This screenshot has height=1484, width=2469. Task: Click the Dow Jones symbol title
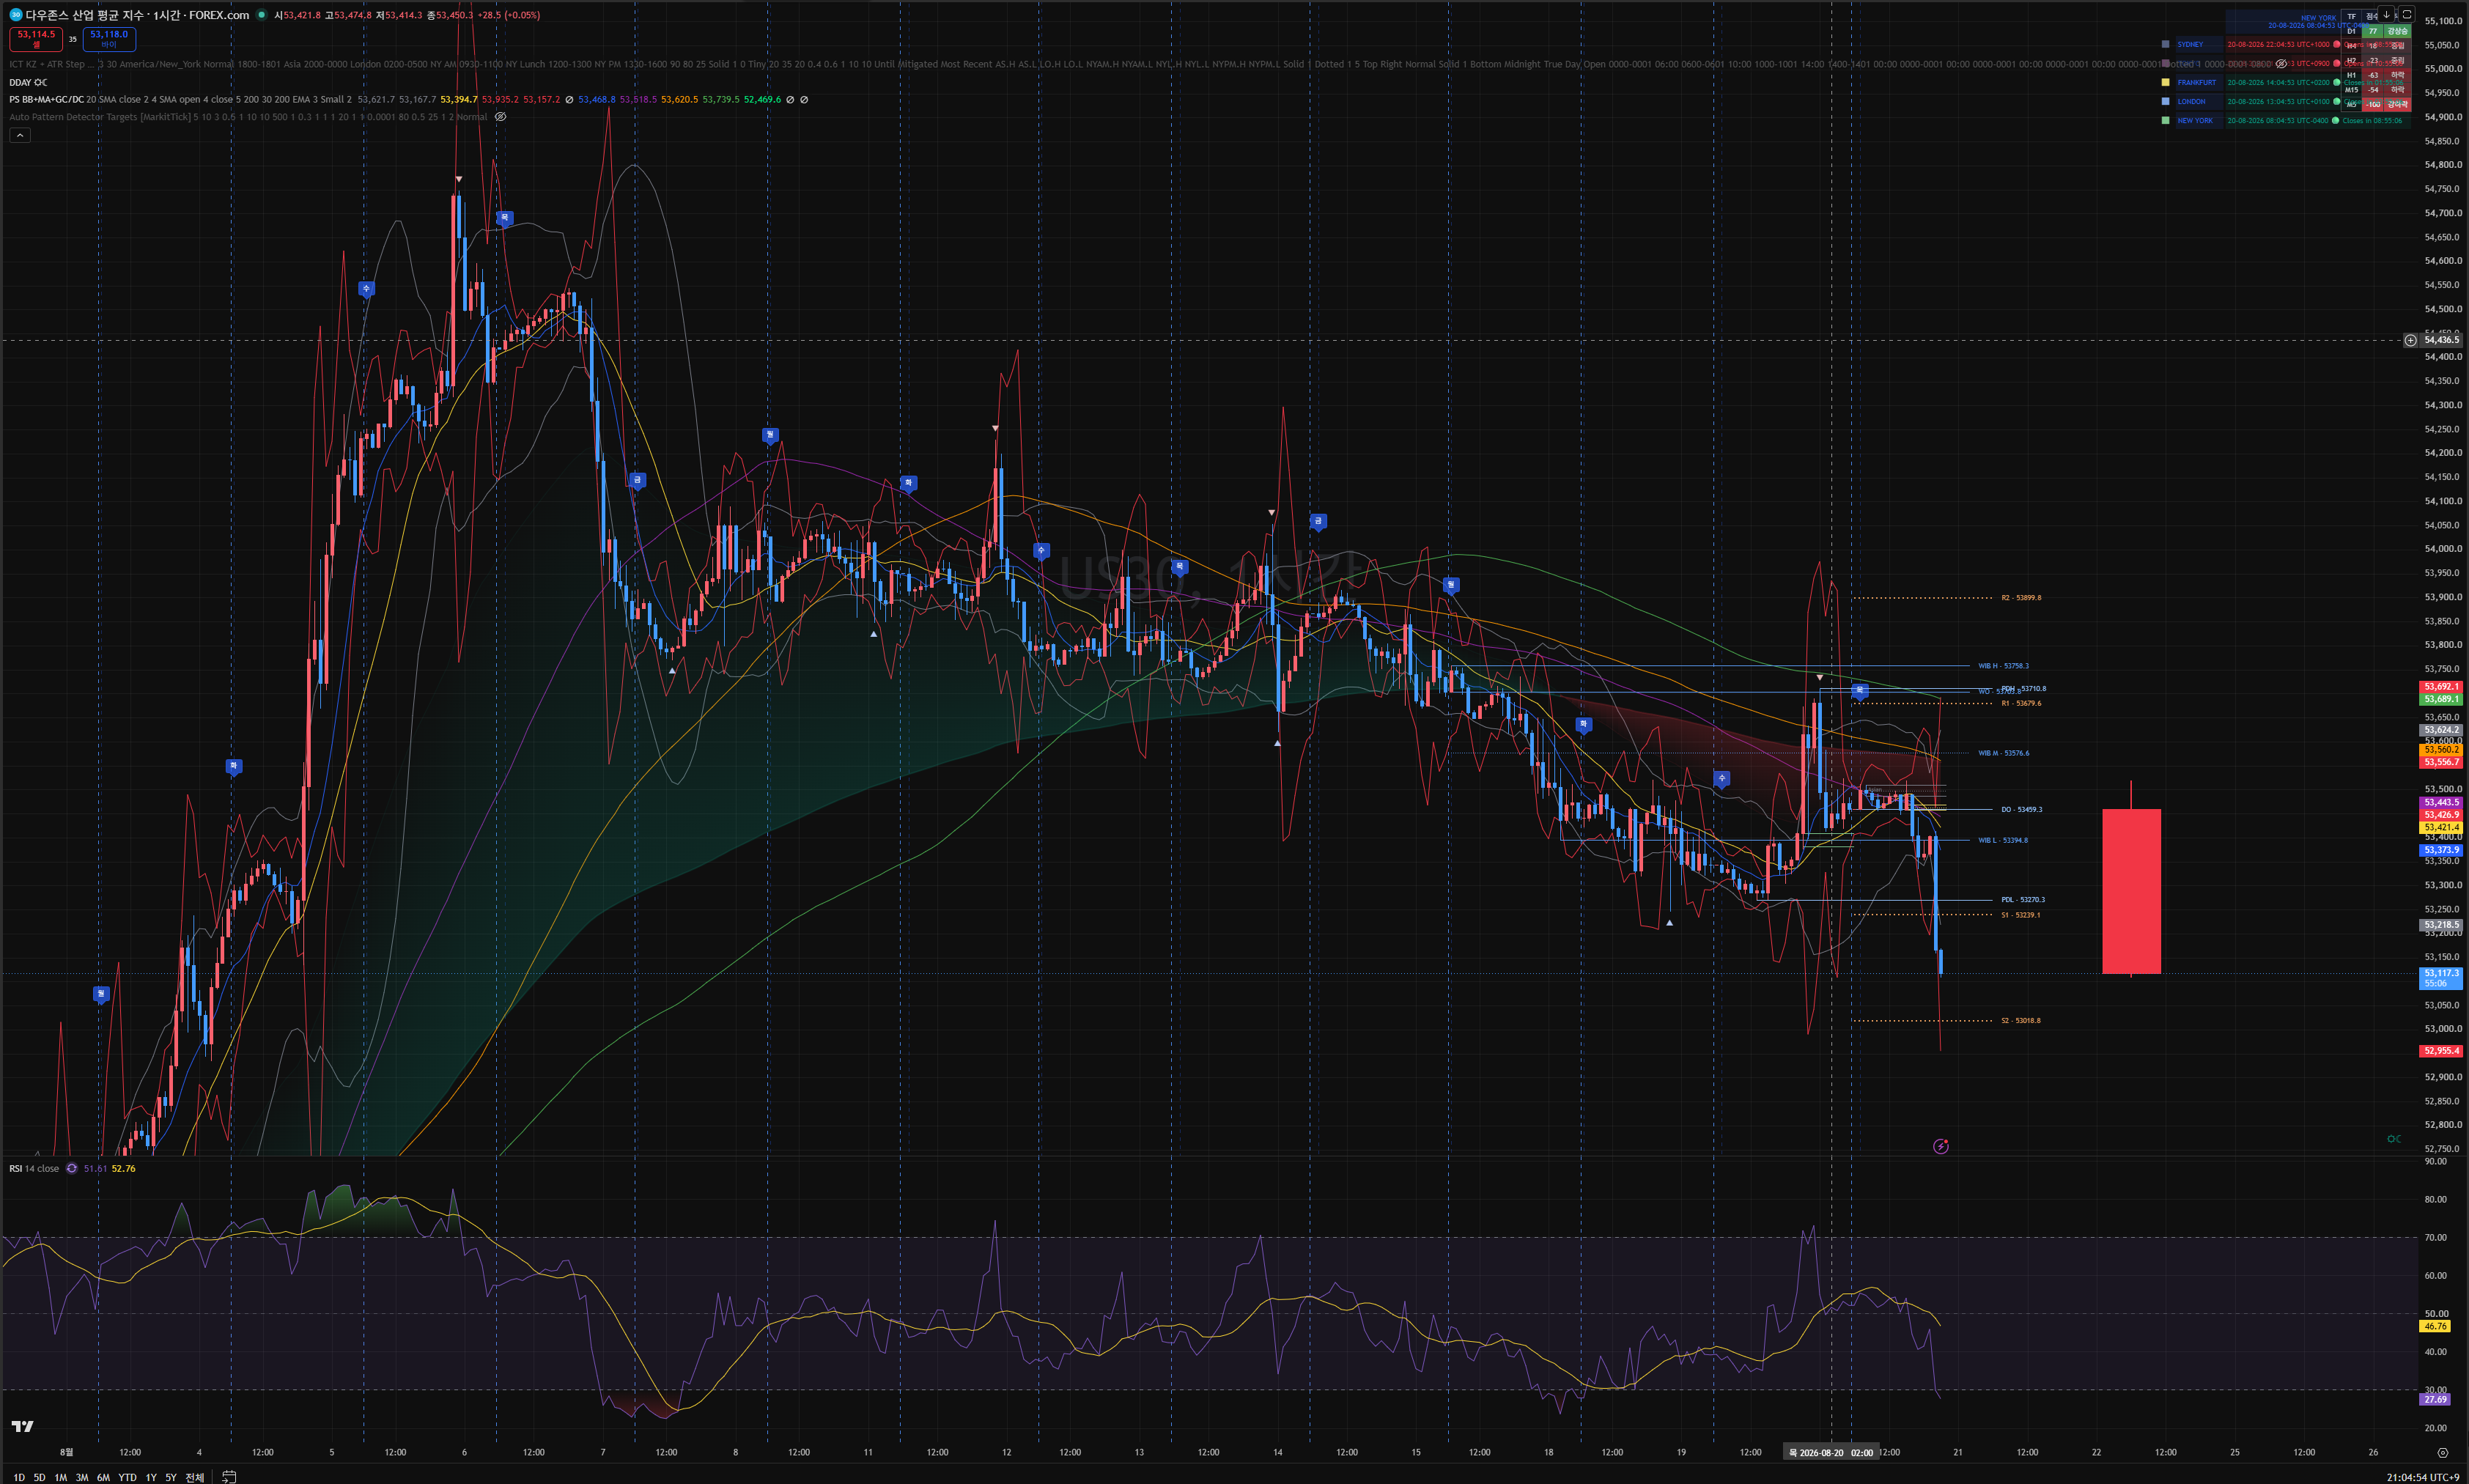(x=137, y=15)
